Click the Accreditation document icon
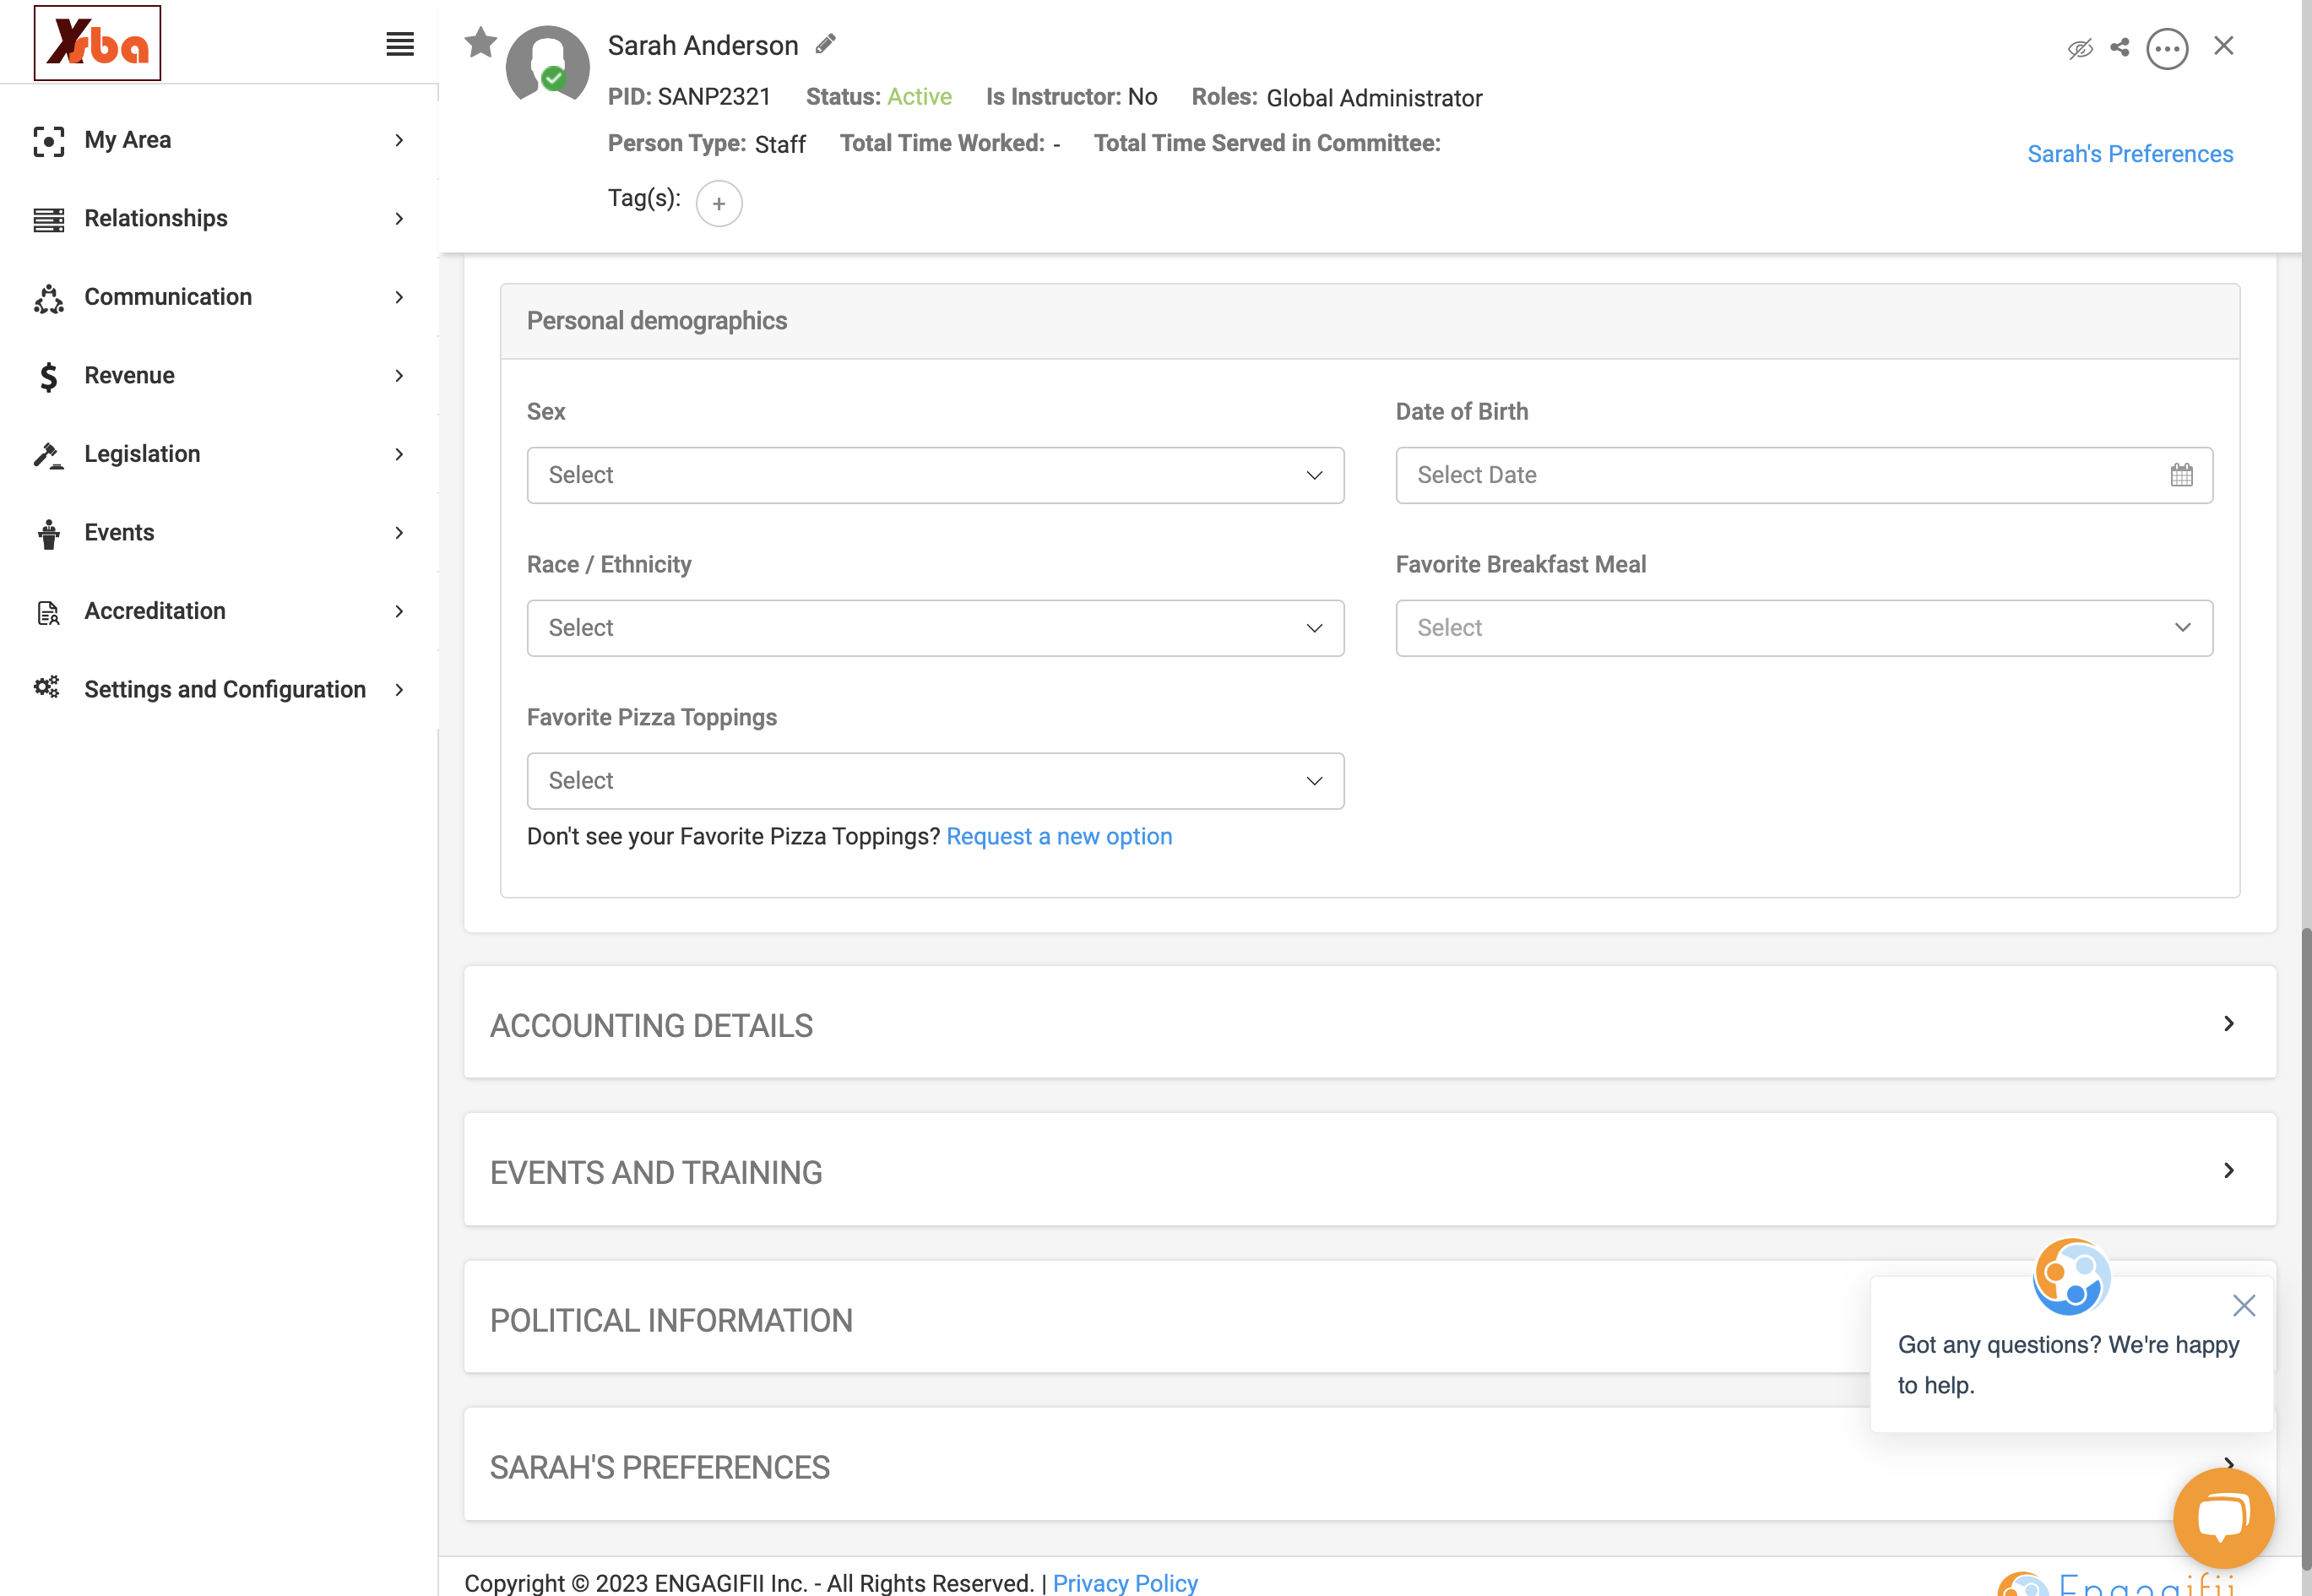Screen dimensions: 2312x1596 pyautogui.click(x=48, y=612)
